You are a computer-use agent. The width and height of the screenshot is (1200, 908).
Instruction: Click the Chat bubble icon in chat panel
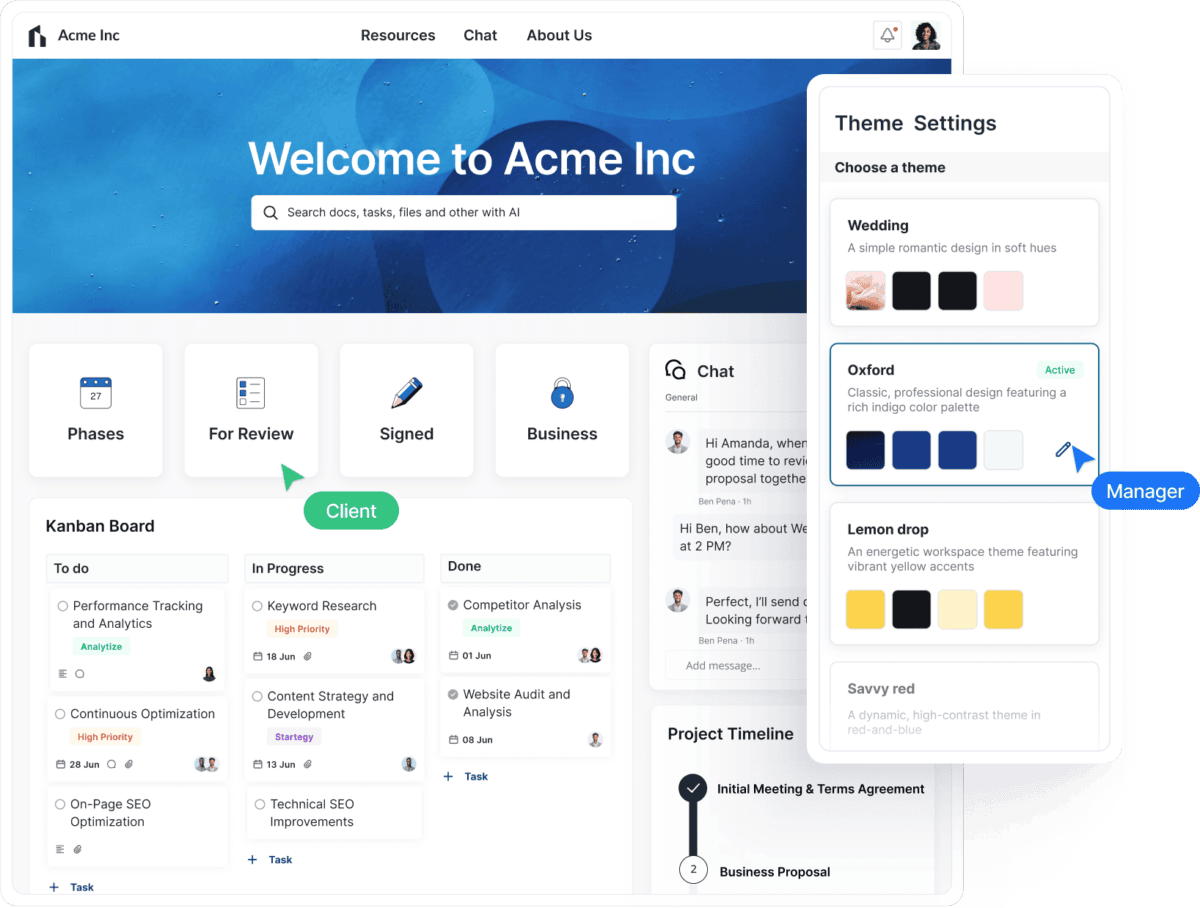(x=675, y=370)
